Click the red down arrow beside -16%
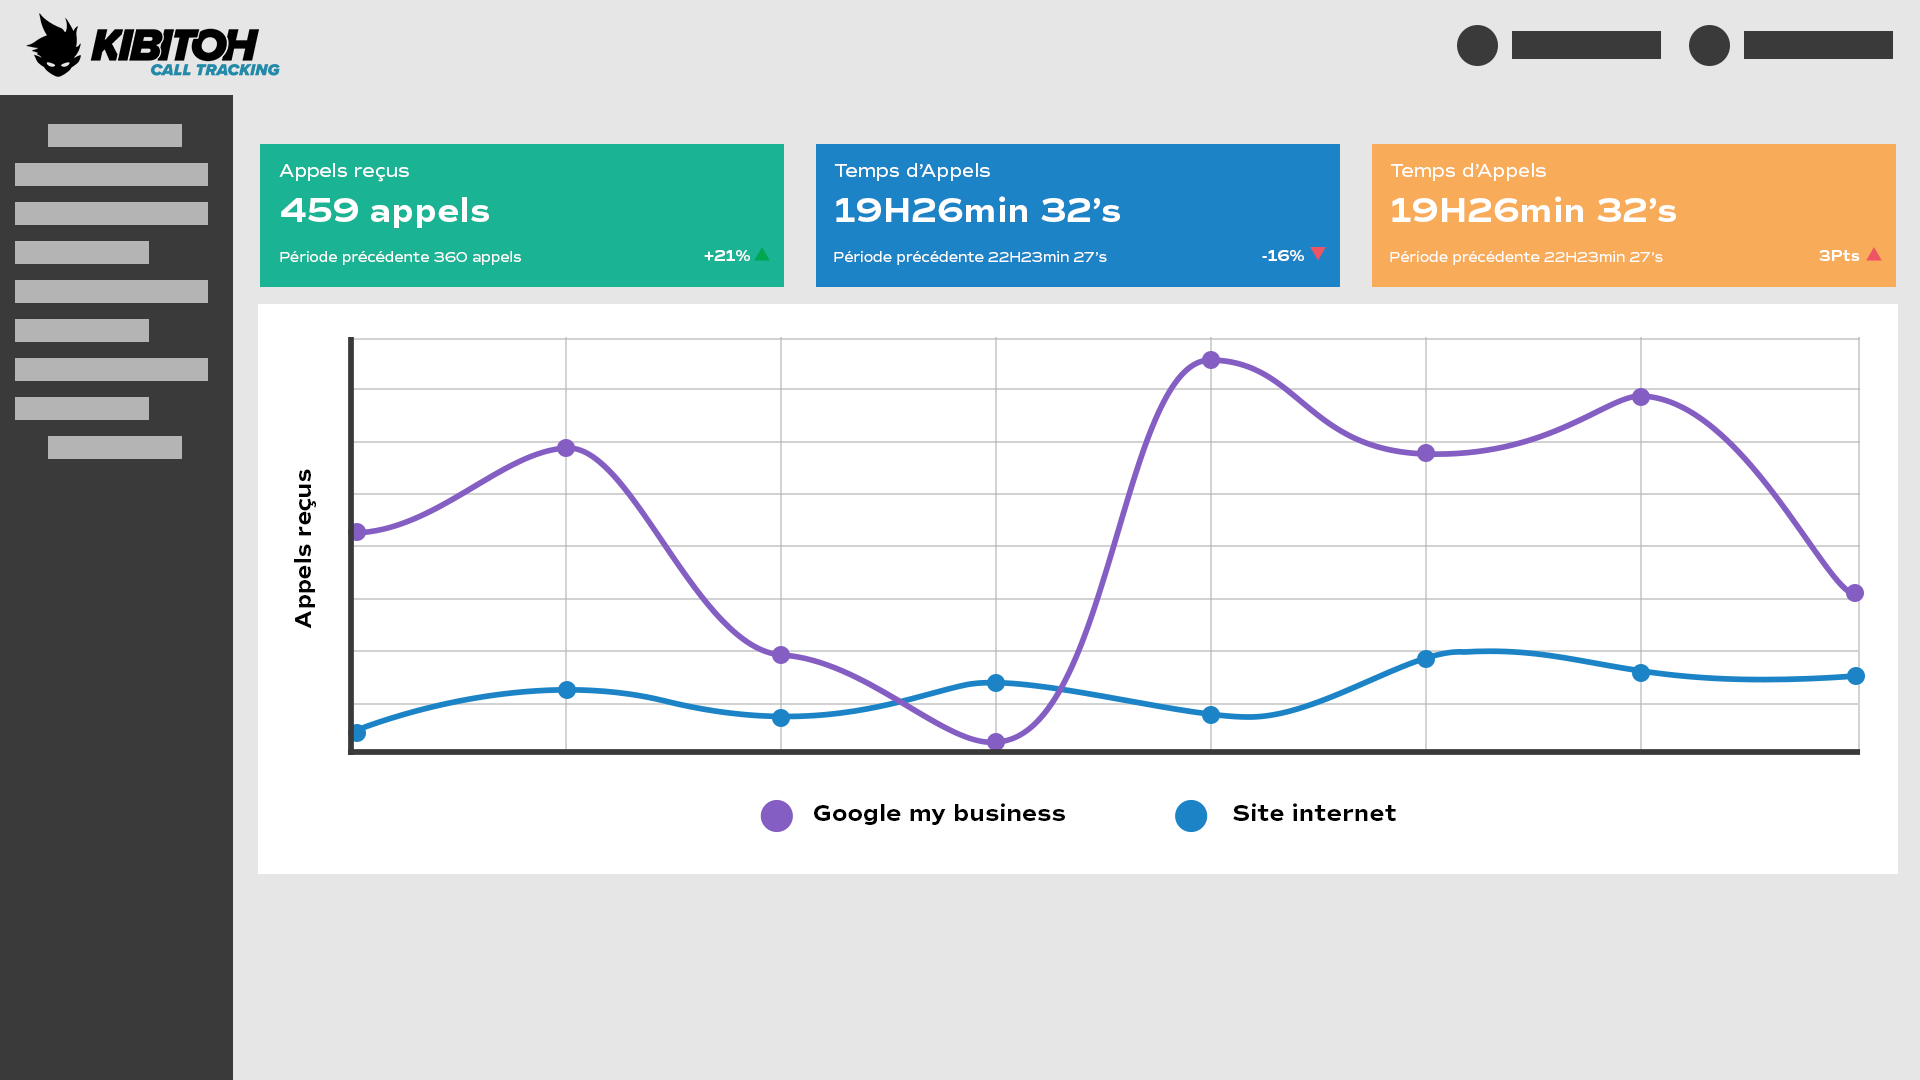Viewport: 1920px width, 1080px height. point(1318,254)
